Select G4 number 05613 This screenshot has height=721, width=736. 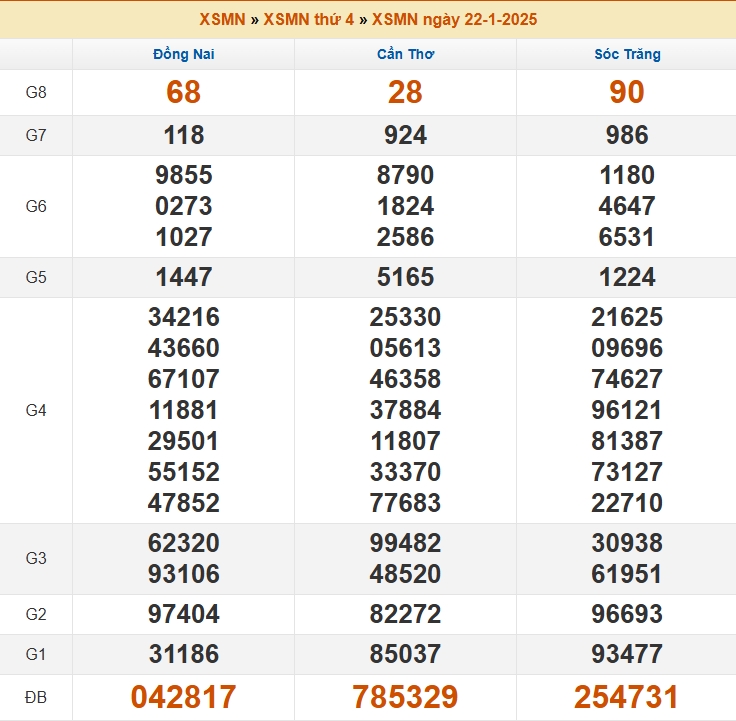pyautogui.click(x=405, y=348)
